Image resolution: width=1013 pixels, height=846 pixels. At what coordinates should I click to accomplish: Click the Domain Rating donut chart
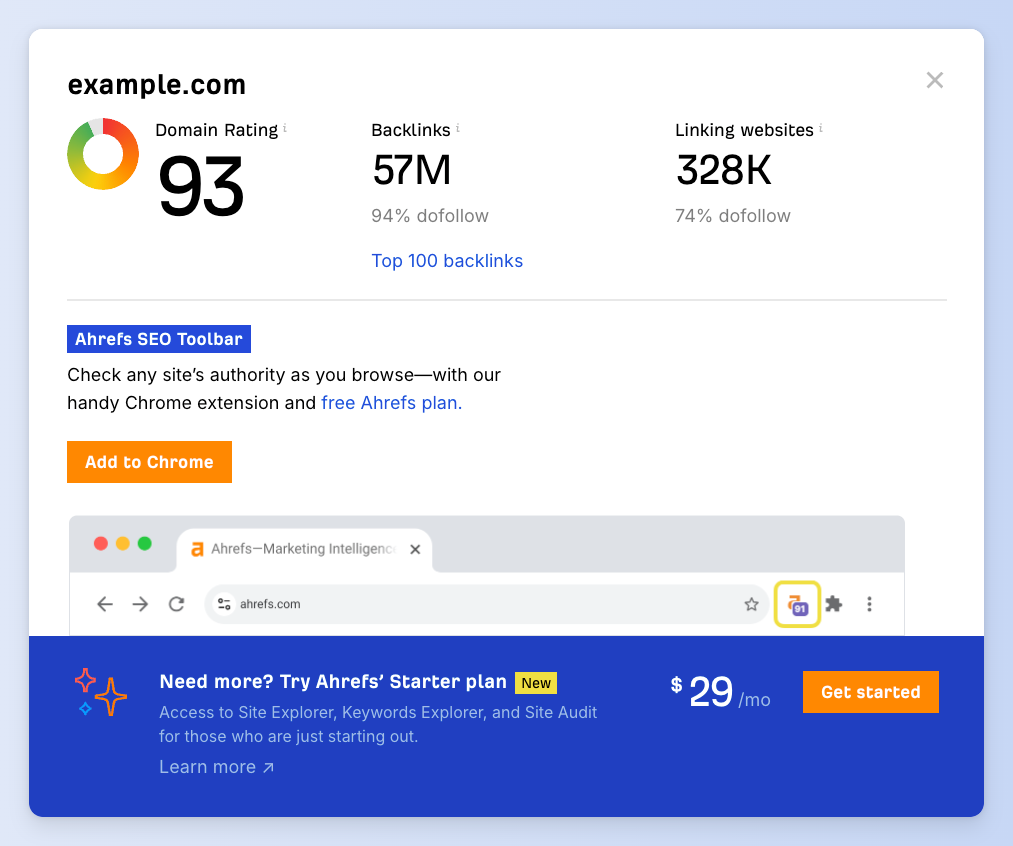(x=103, y=154)
